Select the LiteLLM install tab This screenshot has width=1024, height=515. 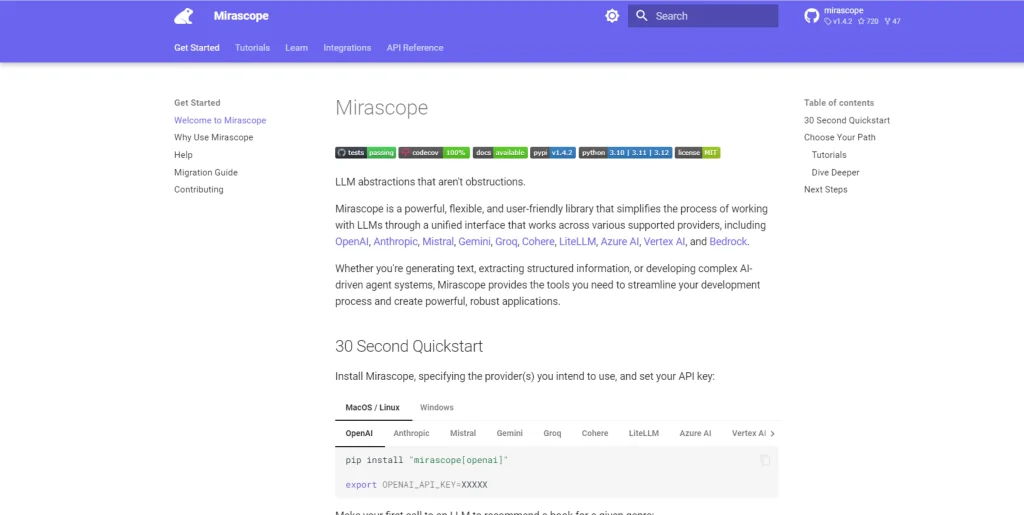click(x=644, y=433)
